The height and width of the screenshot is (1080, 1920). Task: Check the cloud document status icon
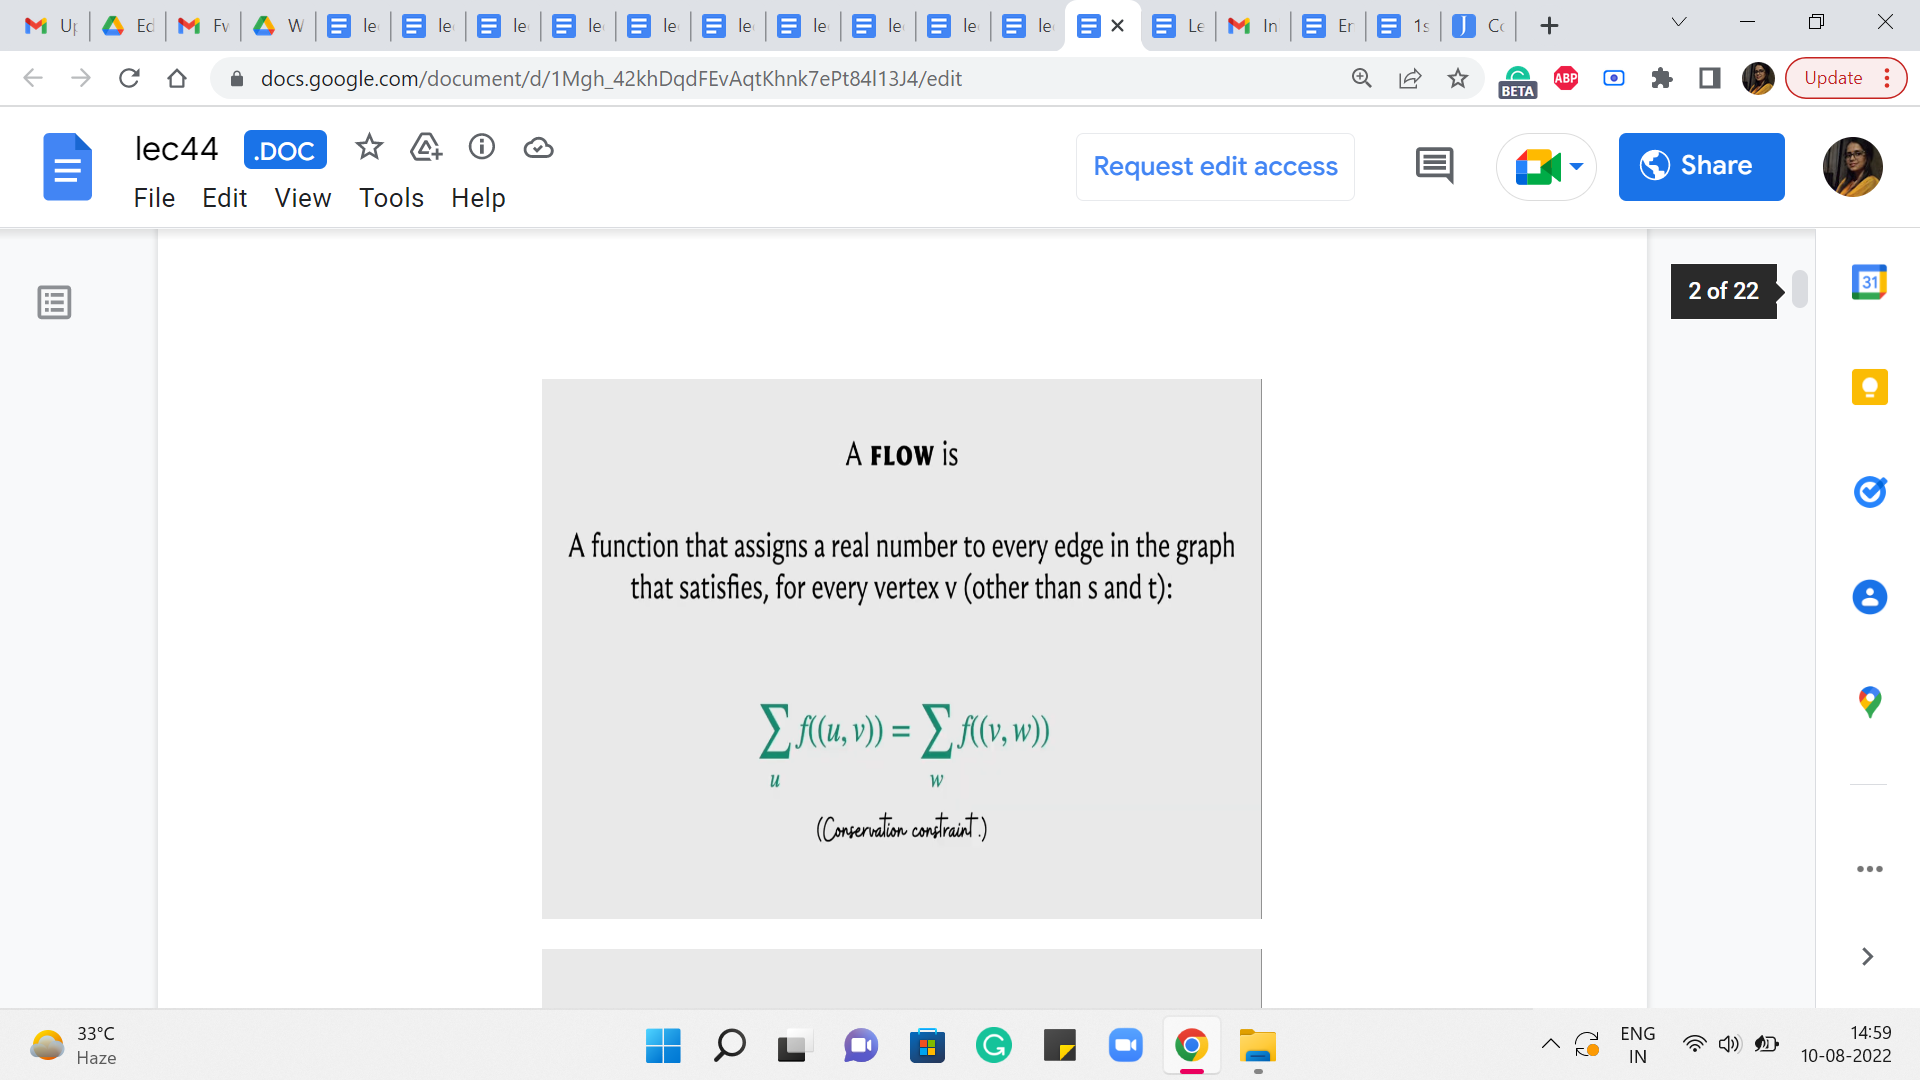coord(538,148)
